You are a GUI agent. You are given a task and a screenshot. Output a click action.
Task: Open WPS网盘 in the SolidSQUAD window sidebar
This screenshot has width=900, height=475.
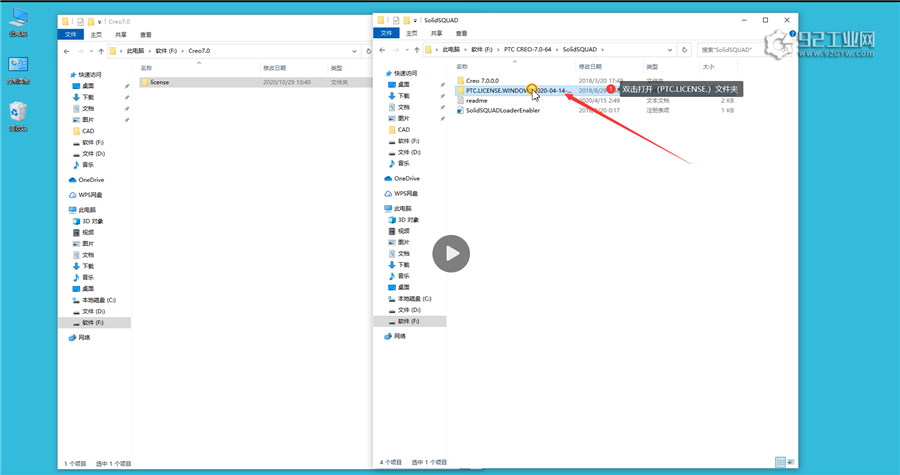402,193
